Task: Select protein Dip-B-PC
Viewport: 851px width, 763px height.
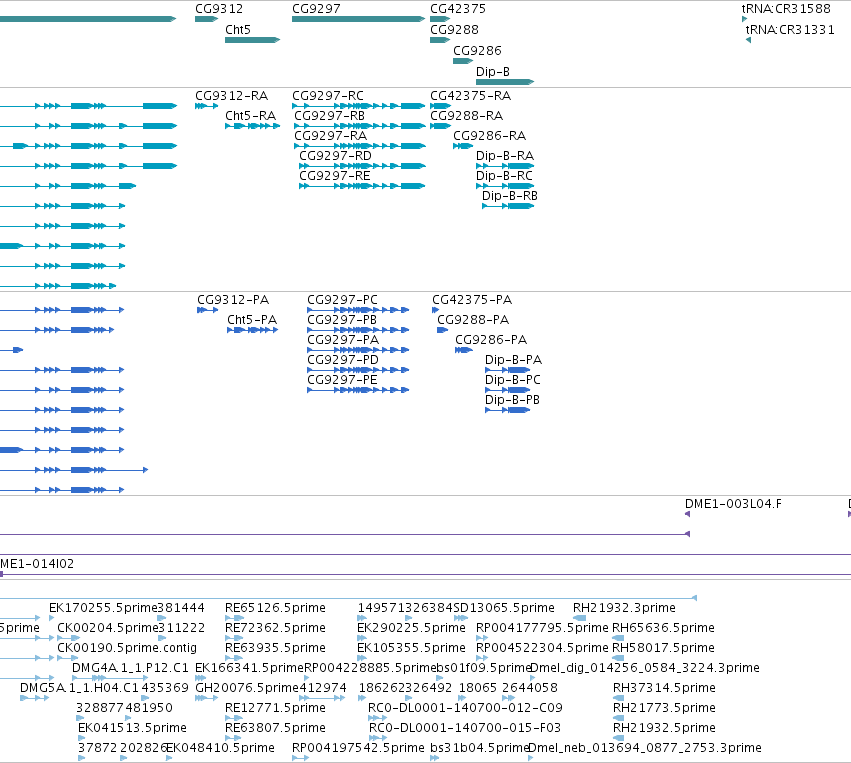Action: point(512,380)
